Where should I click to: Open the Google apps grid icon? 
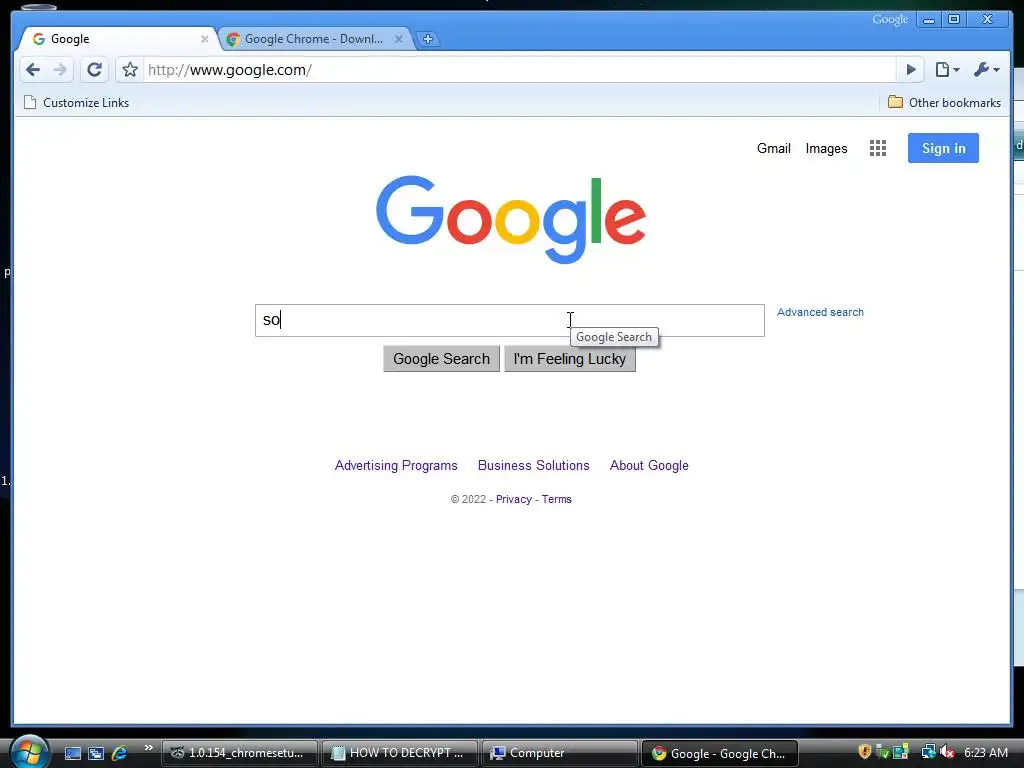point(878,148)
